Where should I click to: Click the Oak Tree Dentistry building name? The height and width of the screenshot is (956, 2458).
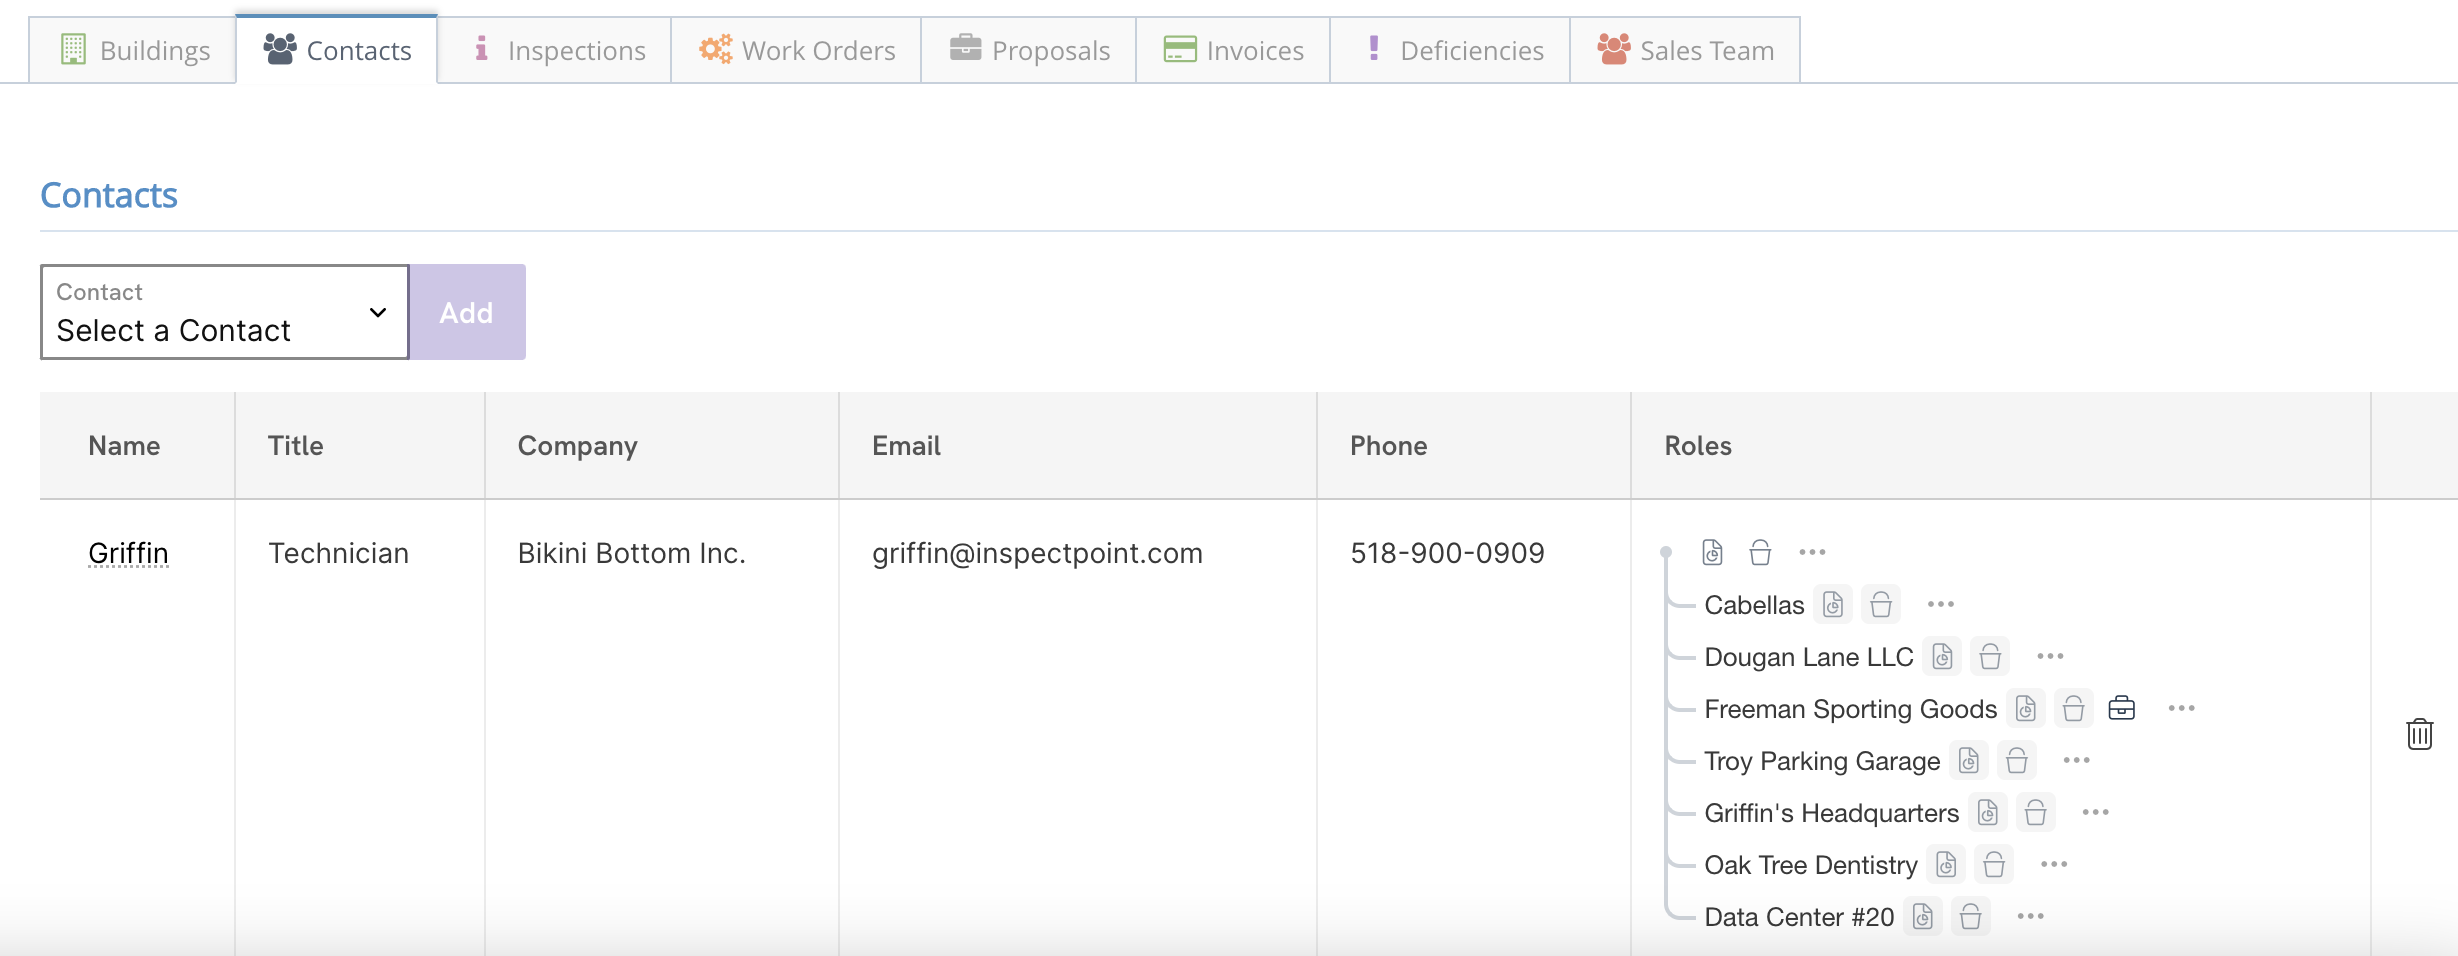tap(1810, 865)
